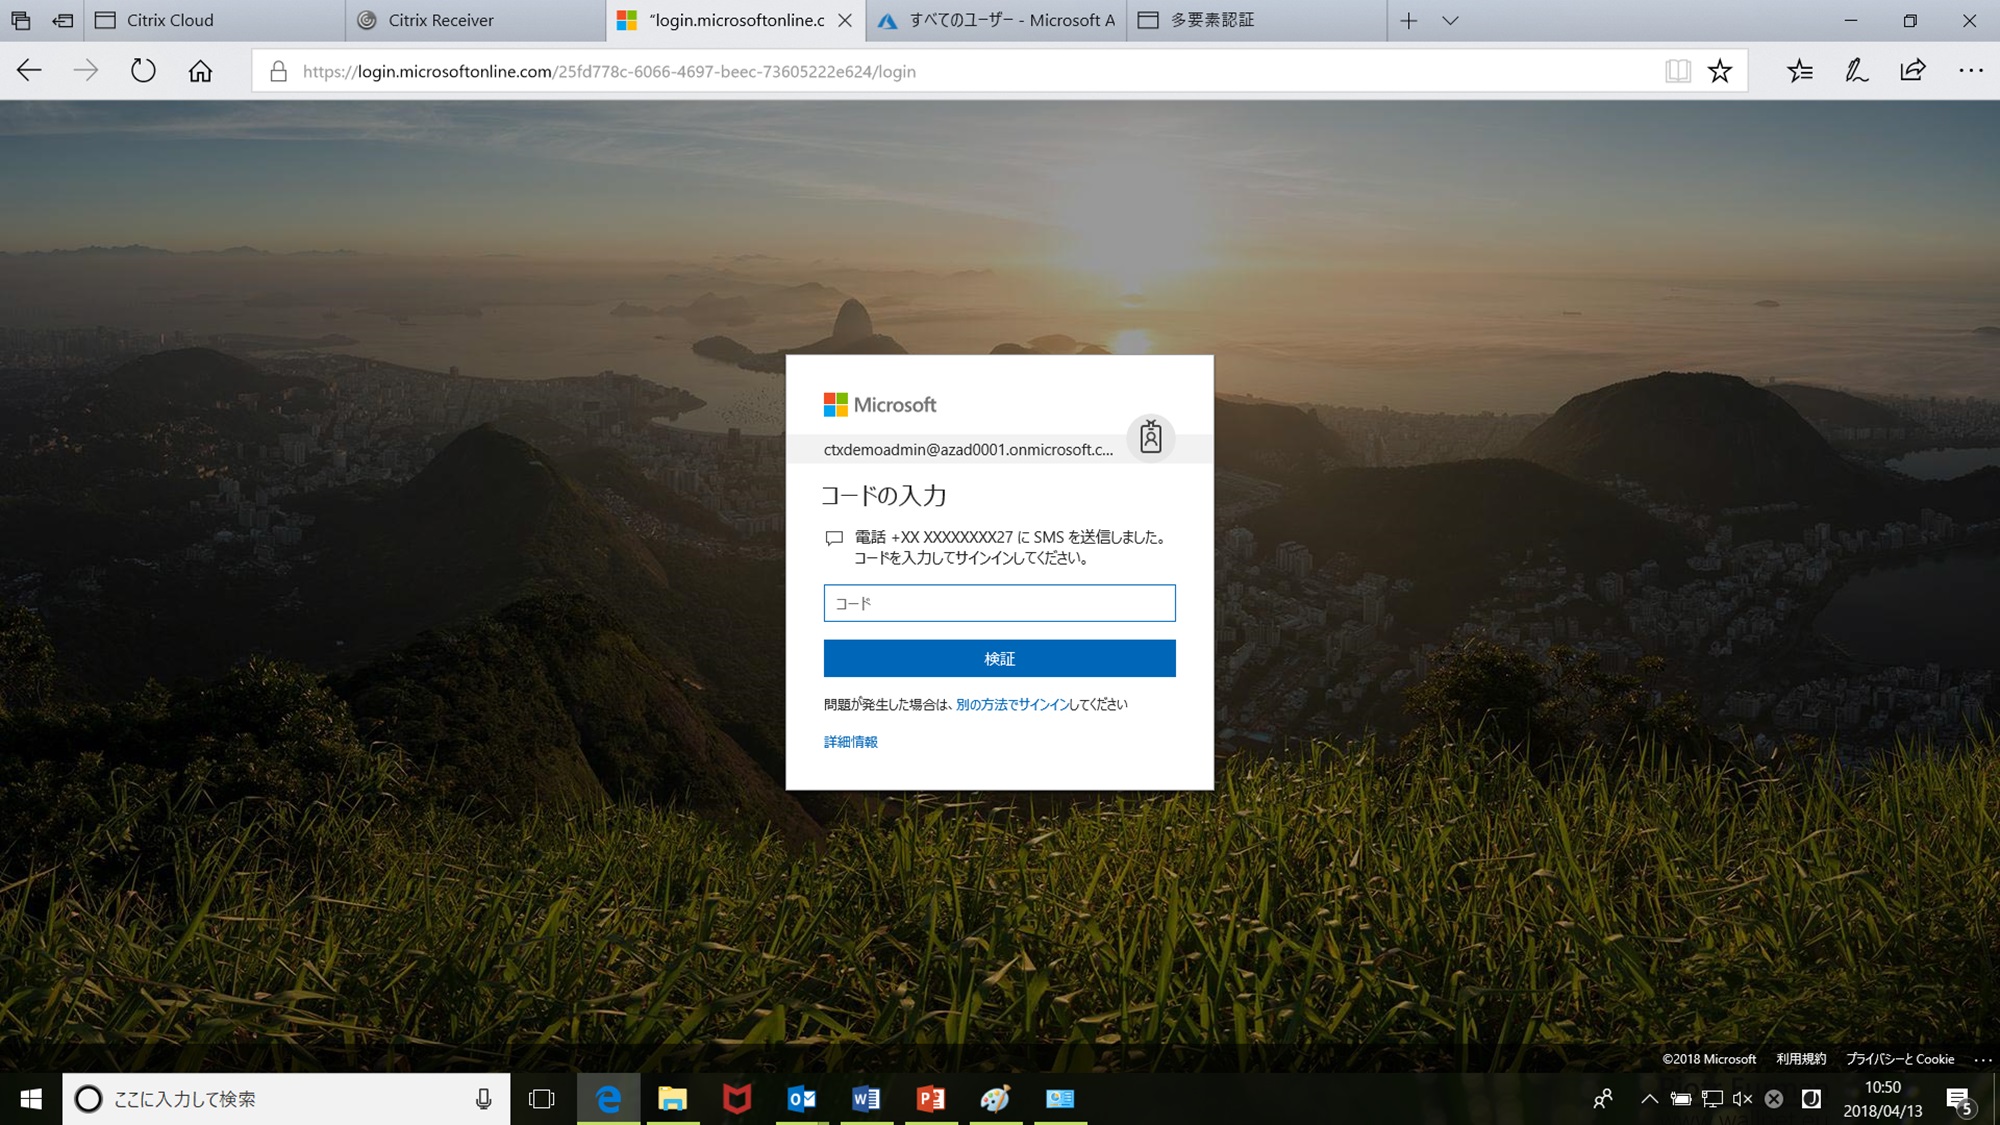Click the Home icon in the toolbar
Viewport: 2000px width, 1125px height.
pos(200,71)
